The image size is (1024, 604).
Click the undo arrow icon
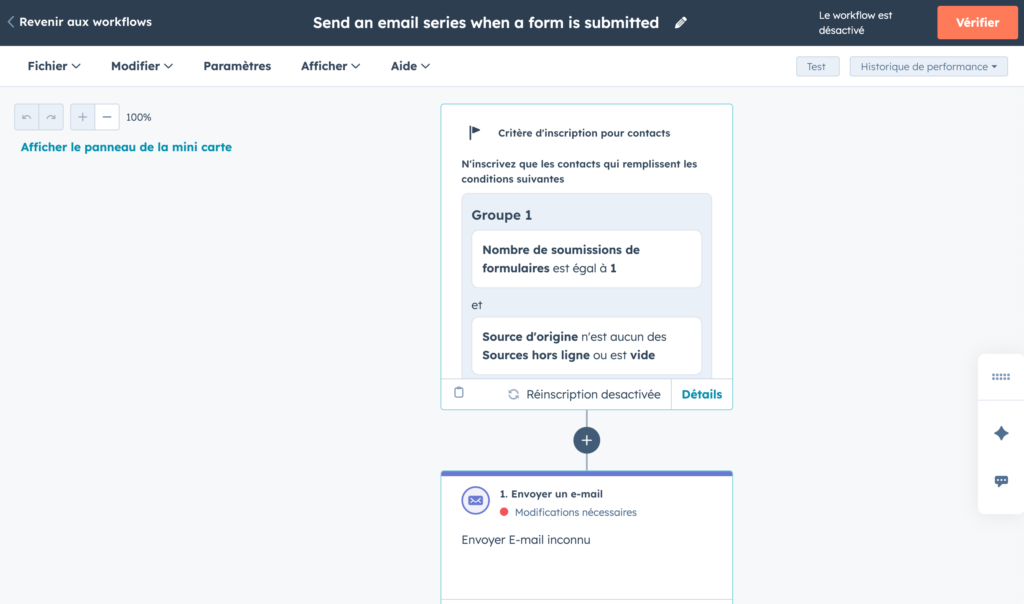coord(27,117)
